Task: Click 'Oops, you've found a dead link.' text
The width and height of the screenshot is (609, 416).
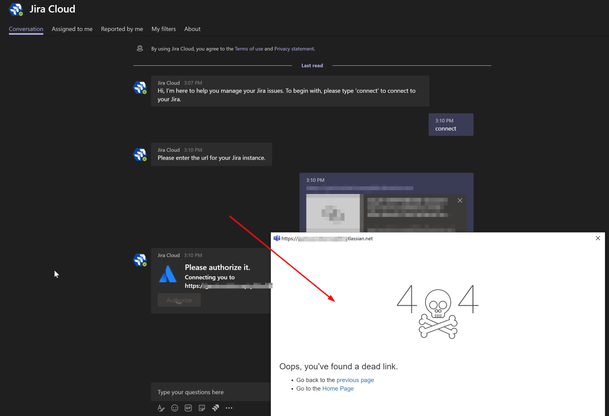Action: point(338,366)
